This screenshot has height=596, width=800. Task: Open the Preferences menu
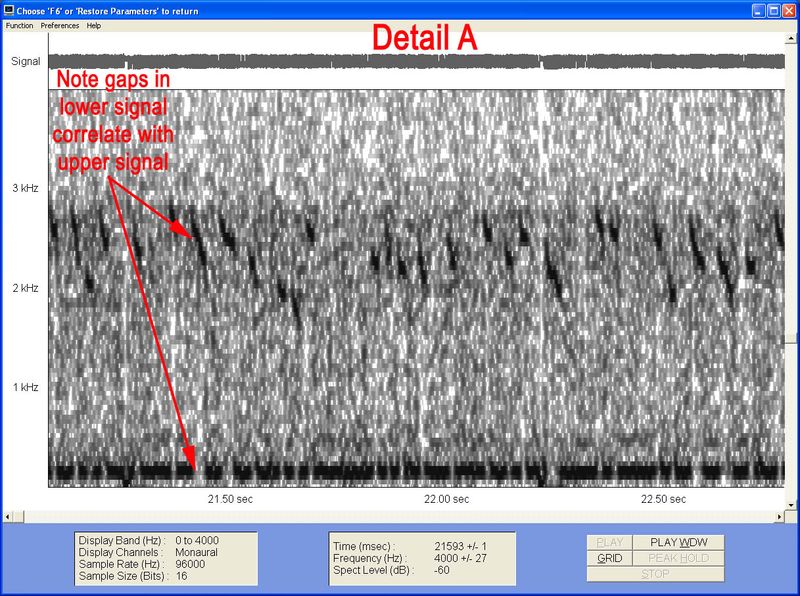tap(60, 26)
